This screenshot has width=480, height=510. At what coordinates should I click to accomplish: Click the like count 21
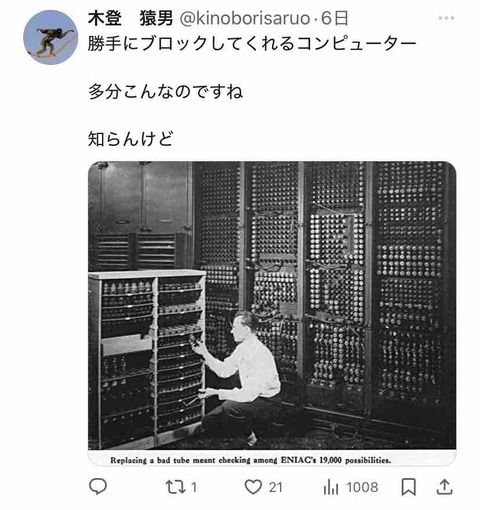click(276, 487)
